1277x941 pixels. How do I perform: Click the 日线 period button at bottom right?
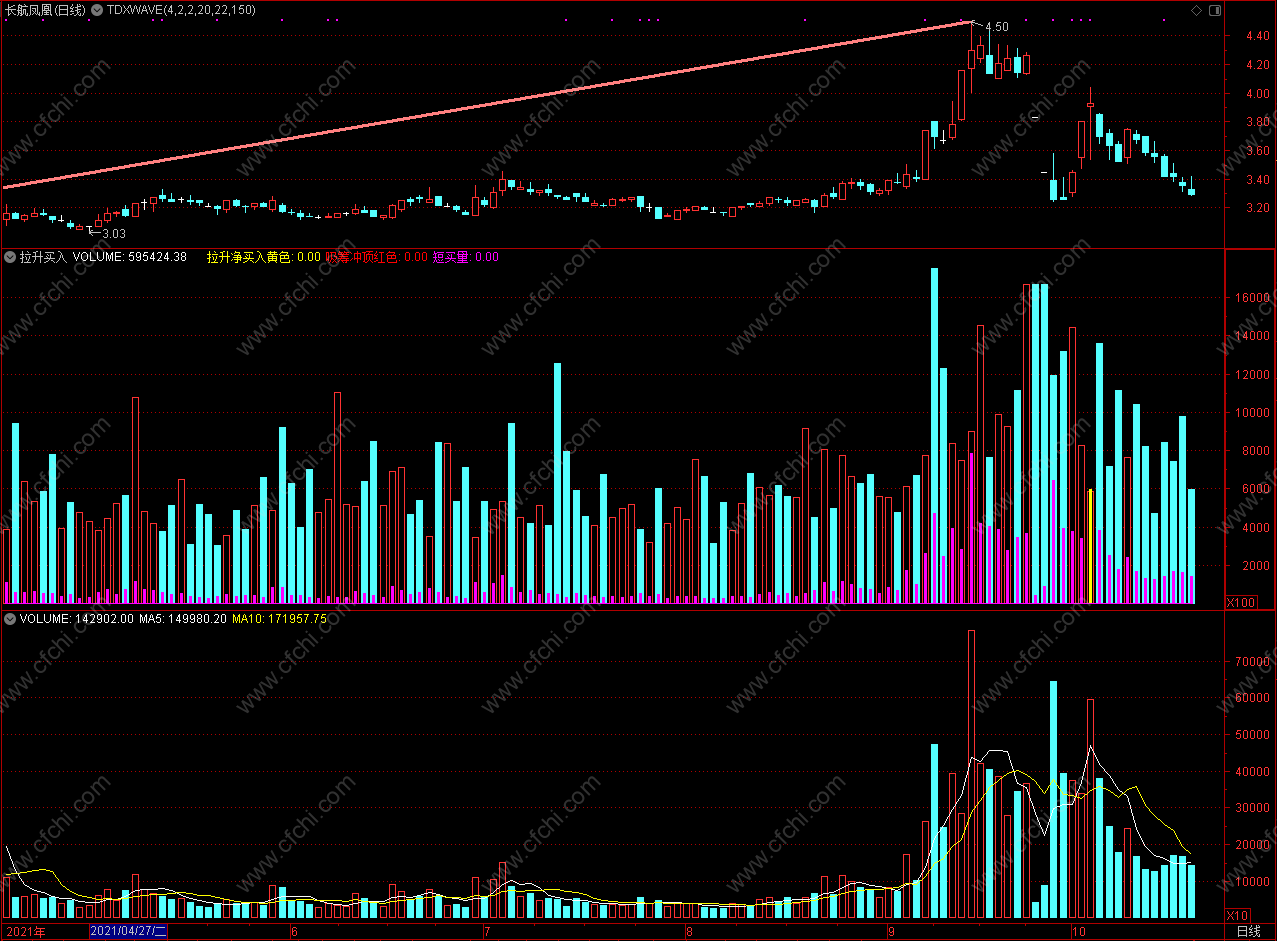click(1249, 932)
